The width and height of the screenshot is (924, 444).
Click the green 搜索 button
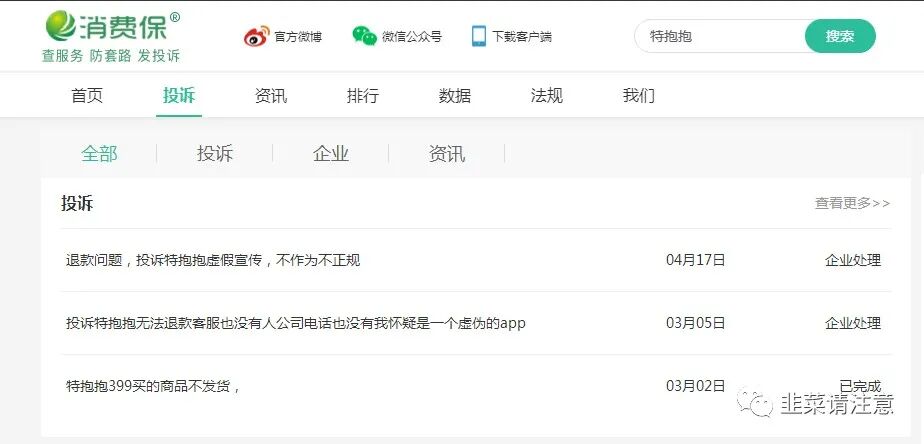click(840, 36)
